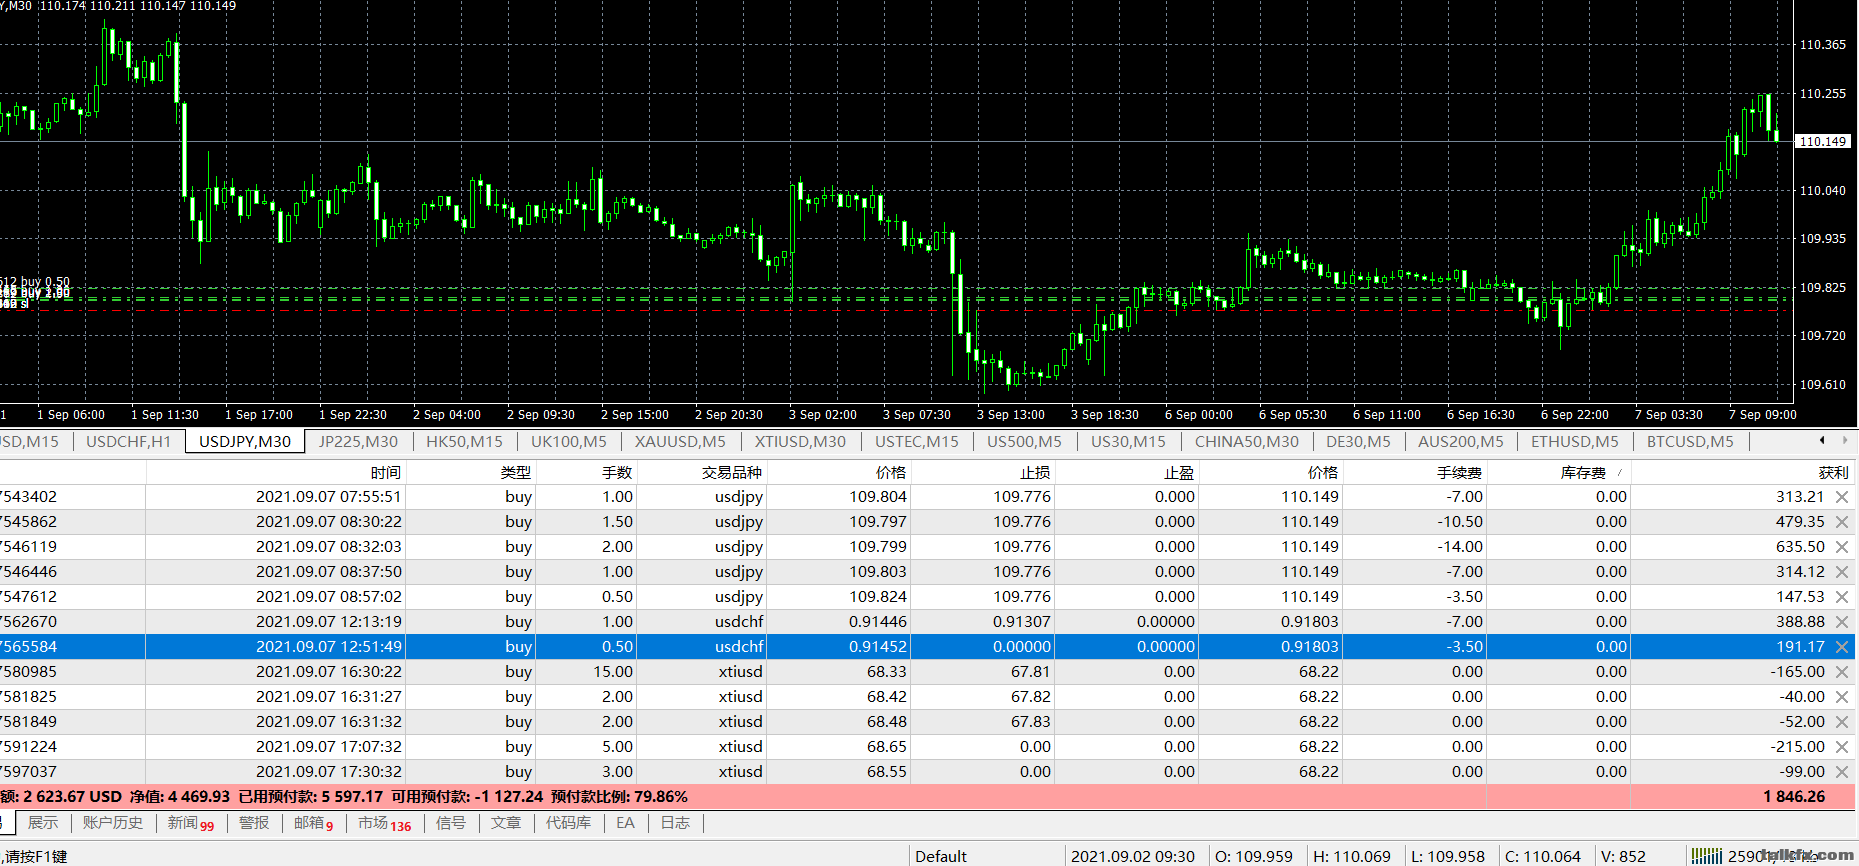Open the 日志 journal tab
This screenshot has height=866, width=1859.
pos(675,823)
